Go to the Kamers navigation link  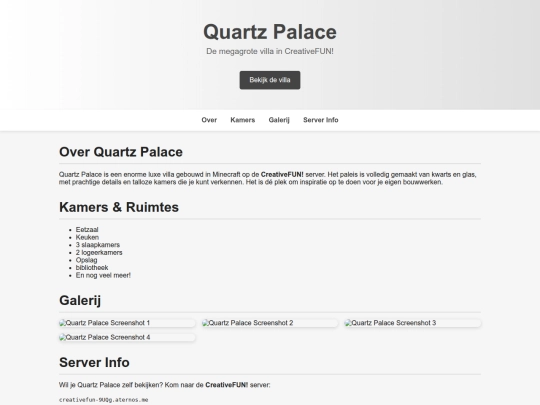[x=242, y=120]
